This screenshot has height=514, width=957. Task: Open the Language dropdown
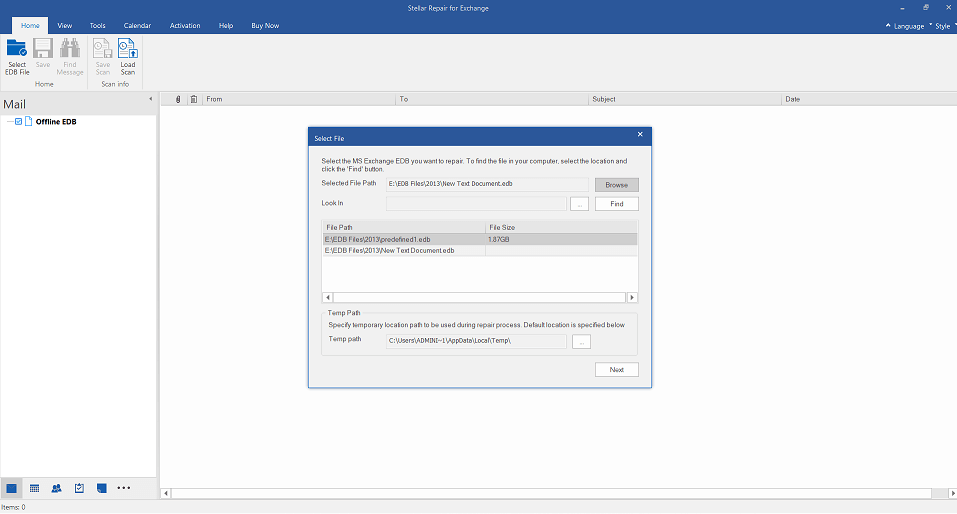click(x=909, y=26)
